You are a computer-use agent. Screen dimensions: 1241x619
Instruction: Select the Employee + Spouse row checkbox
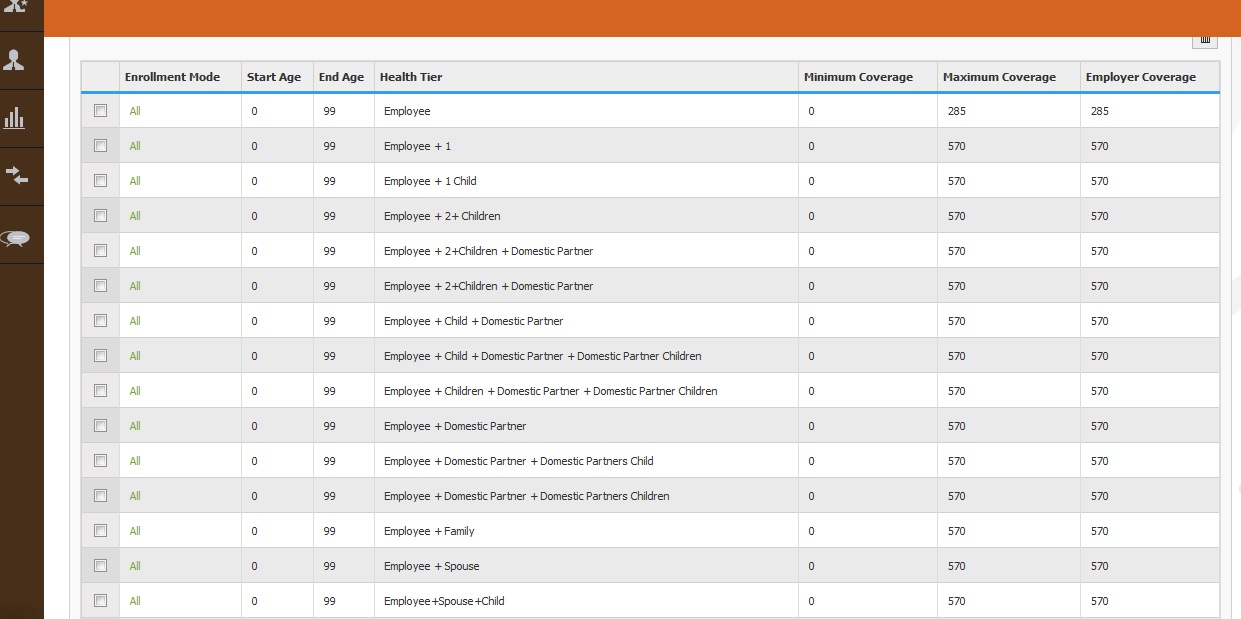coord(100,566)
